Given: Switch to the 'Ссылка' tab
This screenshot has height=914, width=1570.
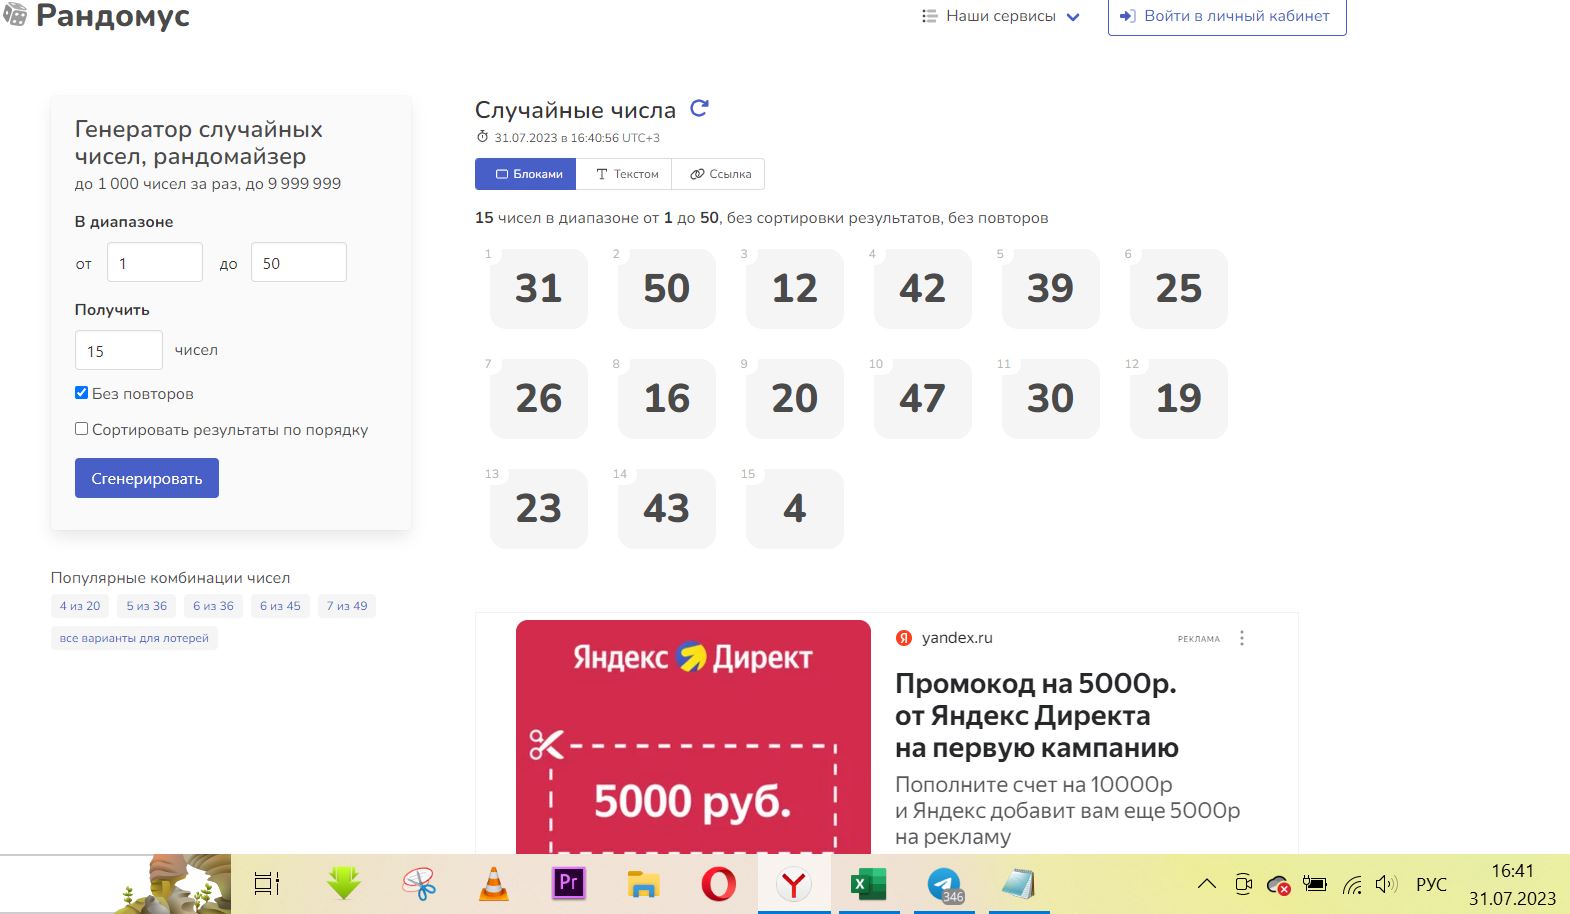Looking at the screenshot, I should [x=719, y=174].
